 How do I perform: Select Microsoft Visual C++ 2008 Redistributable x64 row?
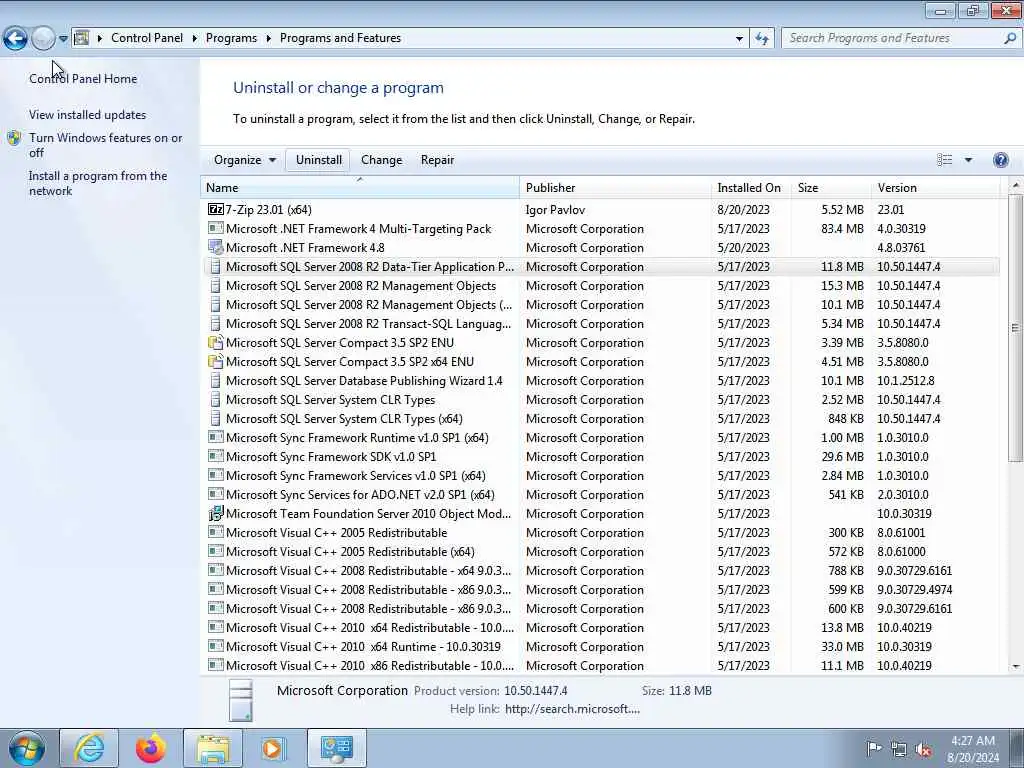(602, 570)
